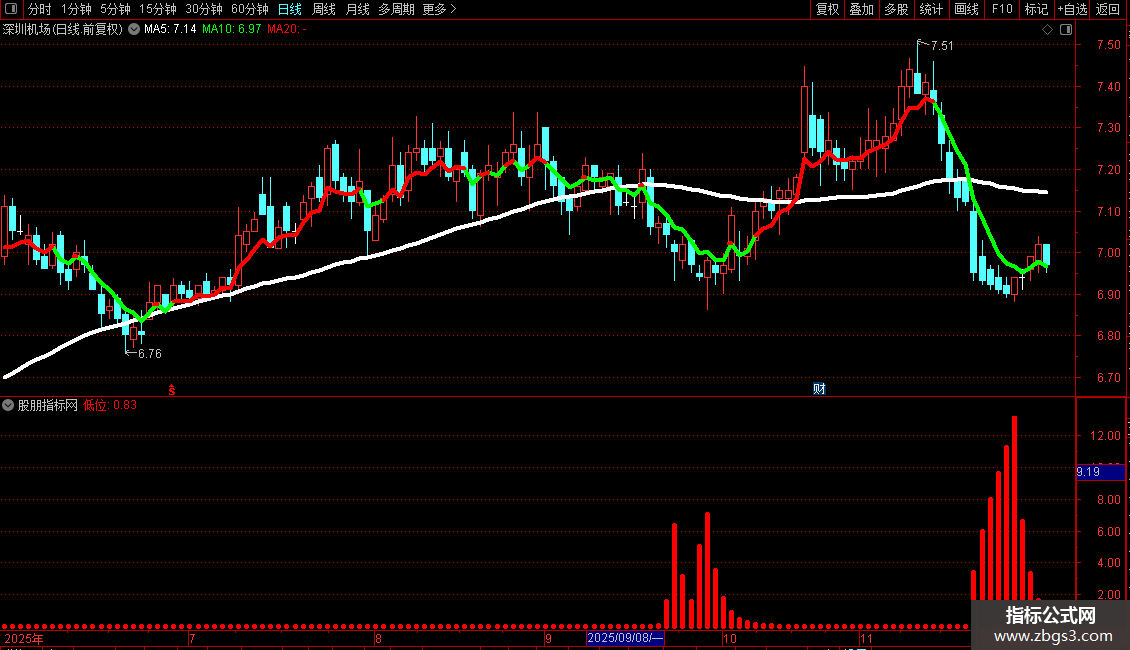Click the 低位: 0.83 indicator value

[110, 406]
